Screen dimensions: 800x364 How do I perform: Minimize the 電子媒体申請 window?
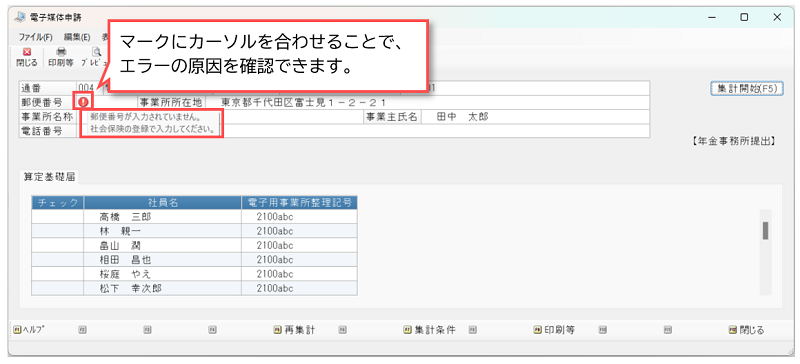pos(712,17)
